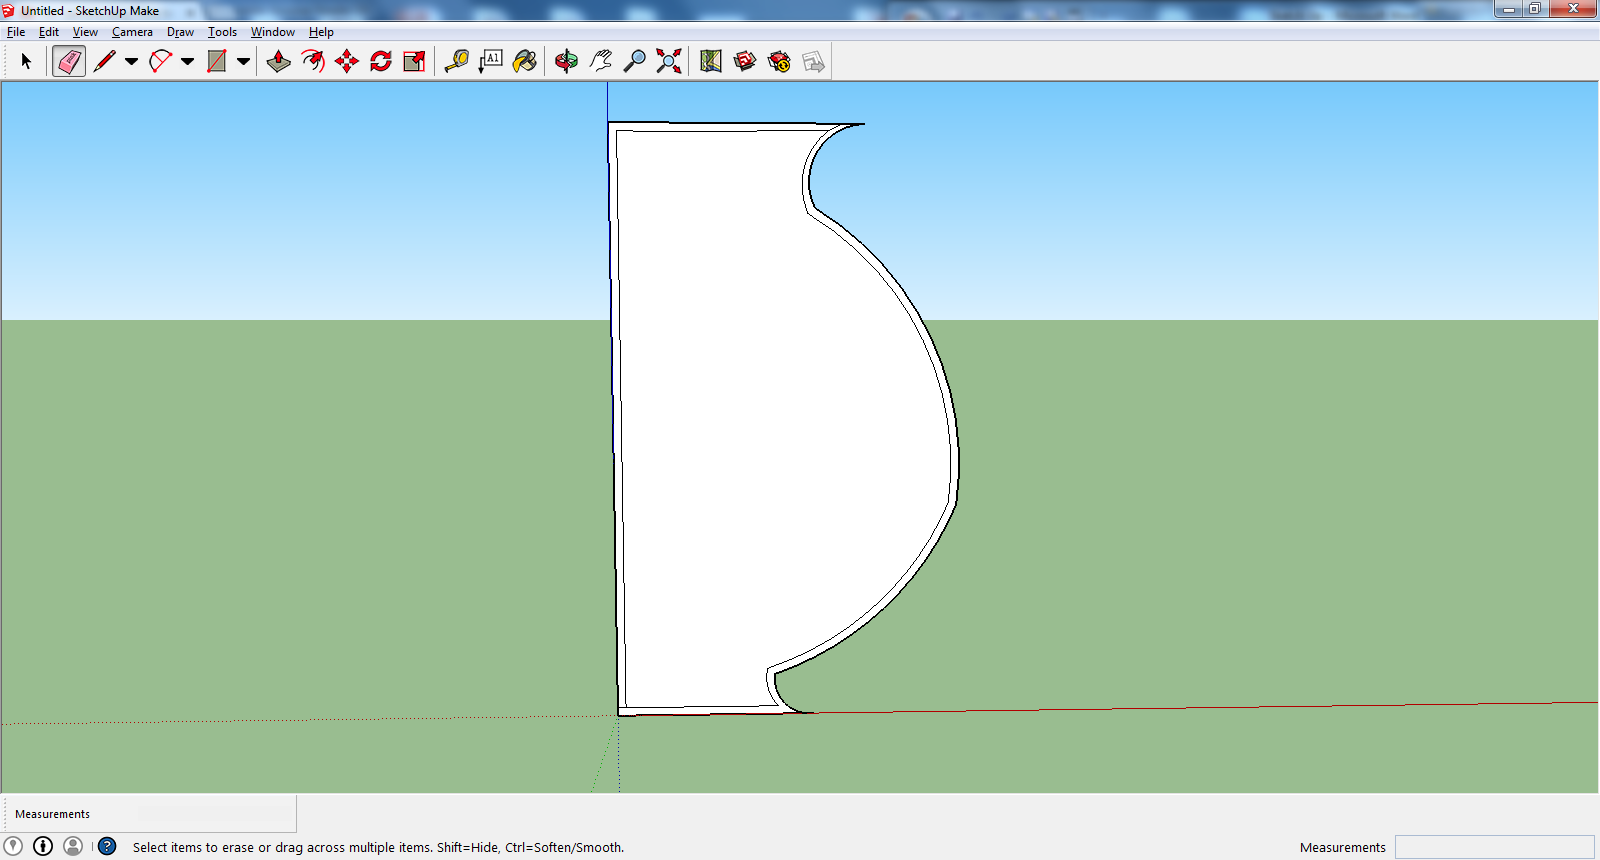The height and width of the screenshot is (860, 1600).
Task: Activate the Push/Pull tool
Action: coord(279,61)
